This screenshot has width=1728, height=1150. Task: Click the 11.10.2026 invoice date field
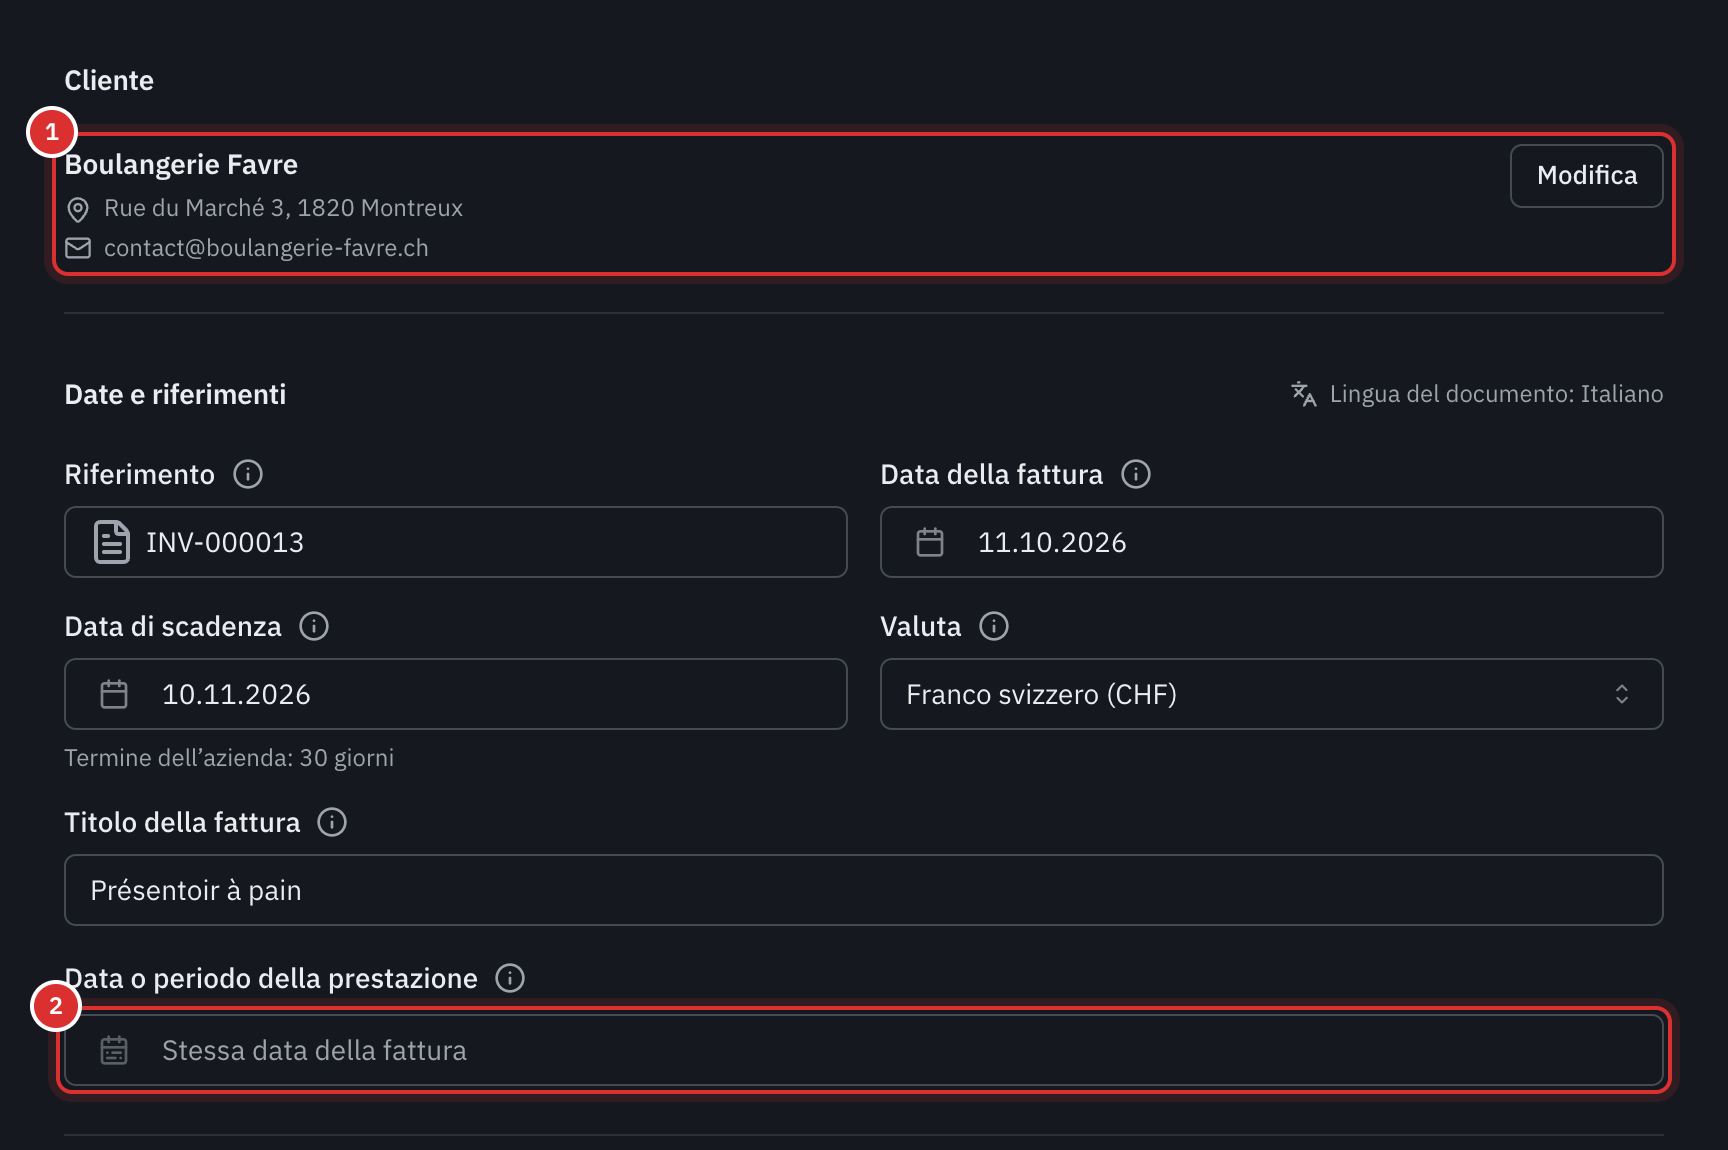[1271, 542]
